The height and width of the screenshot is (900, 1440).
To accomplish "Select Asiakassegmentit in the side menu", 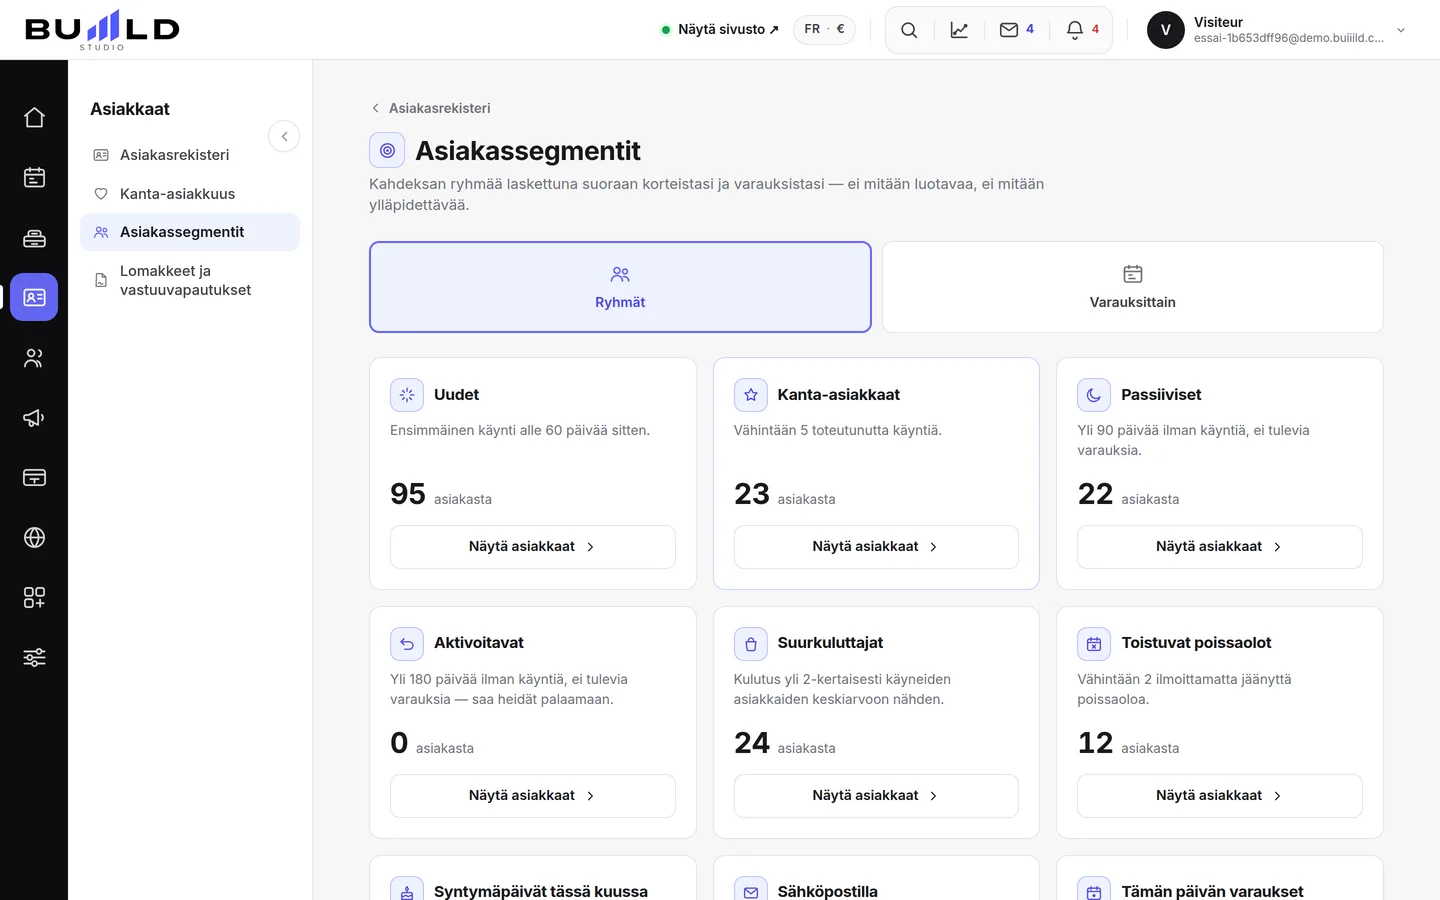I will [x=190, y=232].
